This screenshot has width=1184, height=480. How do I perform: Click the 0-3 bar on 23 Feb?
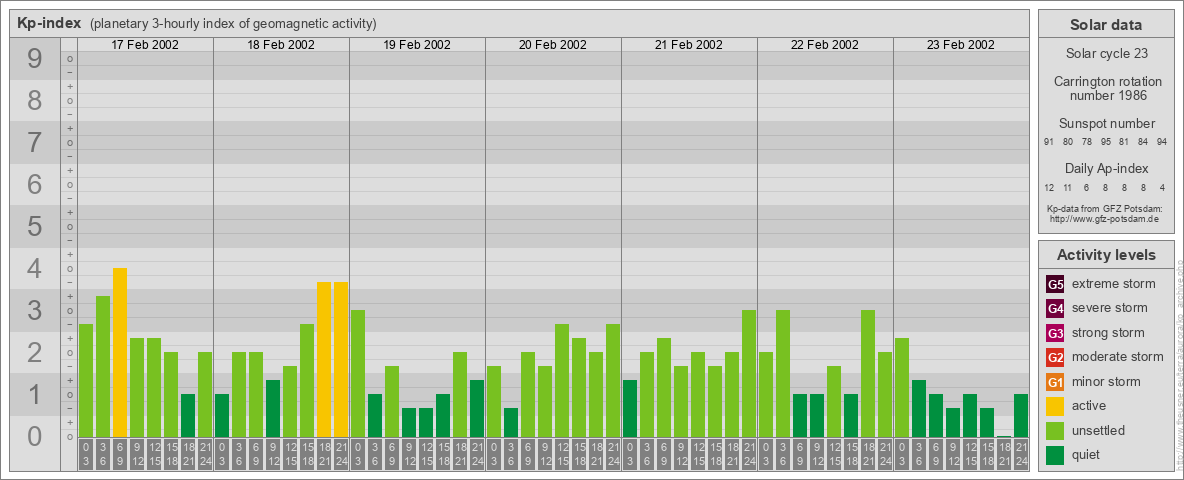tap(902, 387)
